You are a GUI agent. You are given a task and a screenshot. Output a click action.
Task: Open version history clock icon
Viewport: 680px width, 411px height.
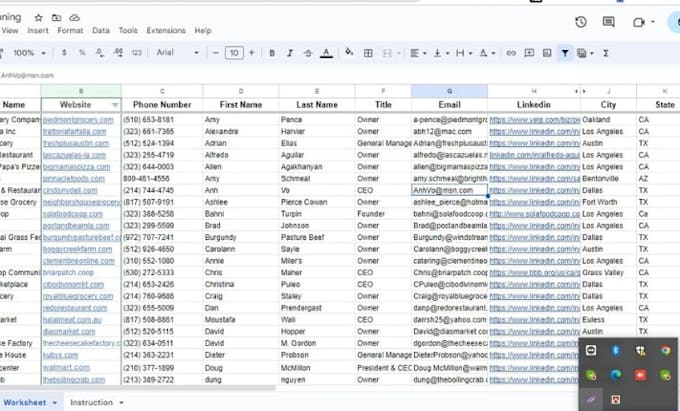(581, 21)
